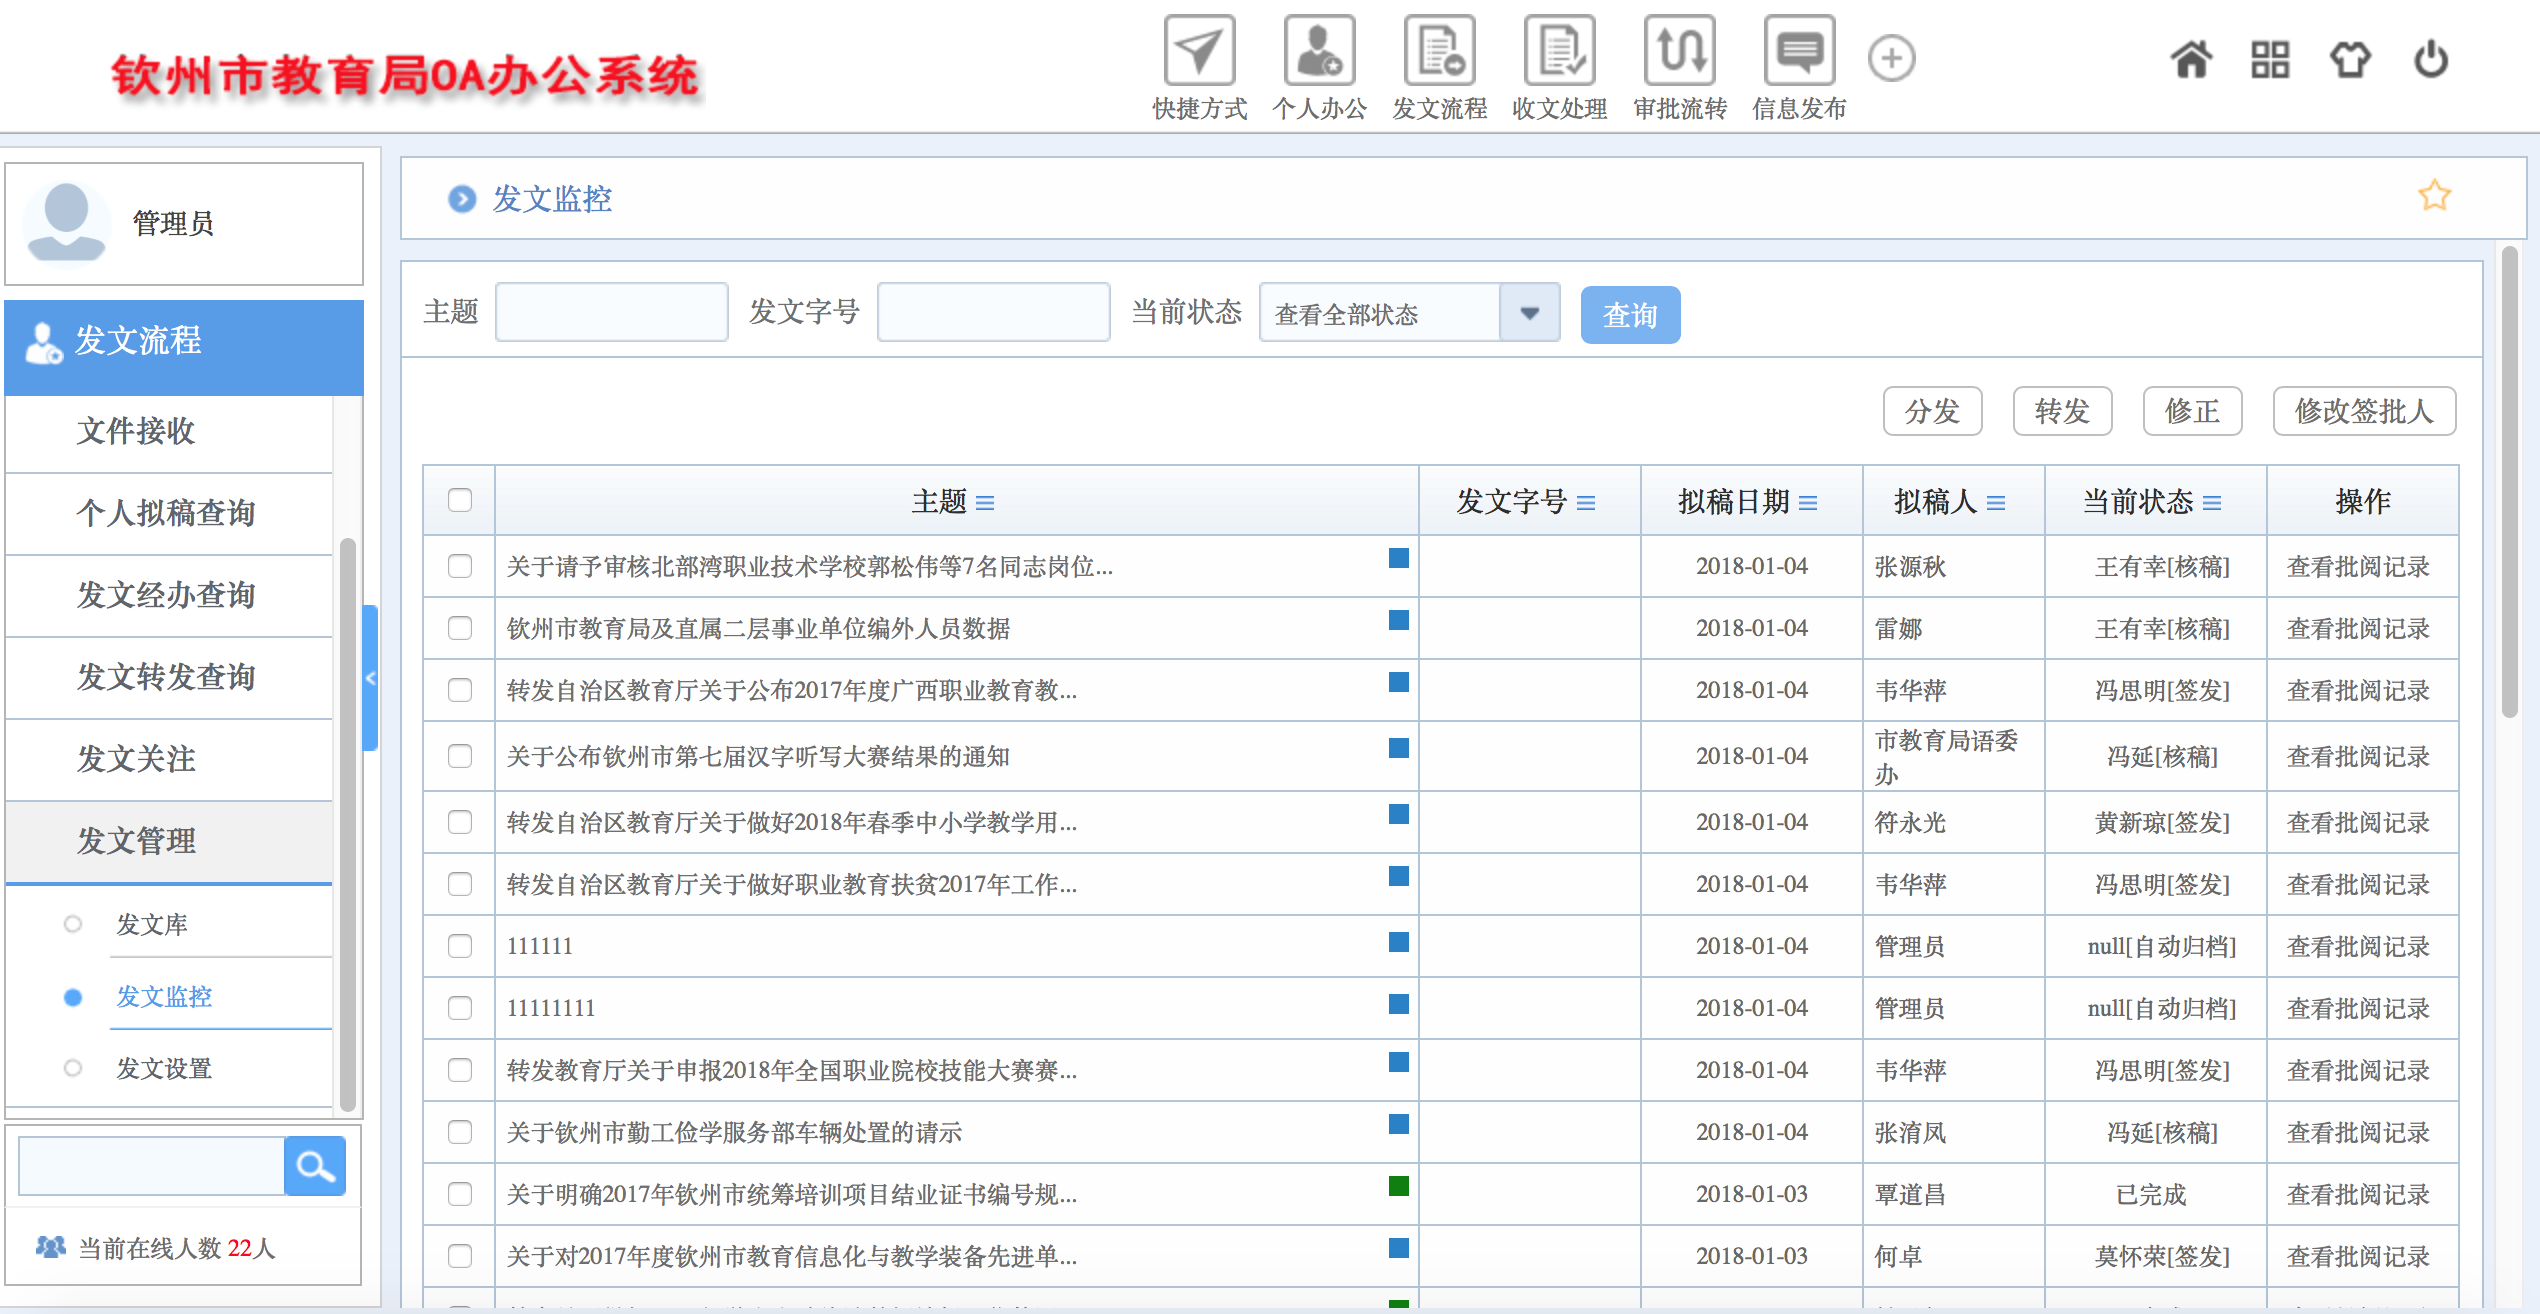The height and width of the screenshot is (1314, 2540).
Task: Check the row 钦州市教育局及直属二层事业单位编外人员数据
Action: 460,628
